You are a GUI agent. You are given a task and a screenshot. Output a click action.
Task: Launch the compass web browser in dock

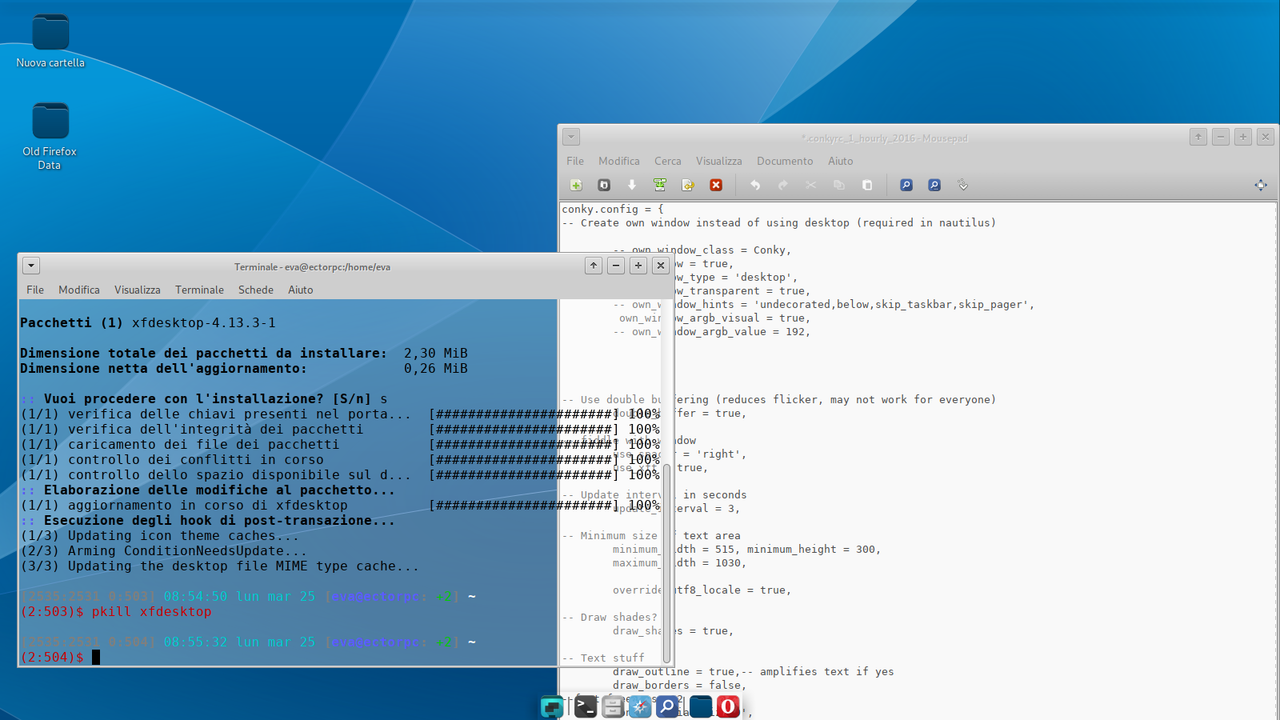(x=640, y=707)
